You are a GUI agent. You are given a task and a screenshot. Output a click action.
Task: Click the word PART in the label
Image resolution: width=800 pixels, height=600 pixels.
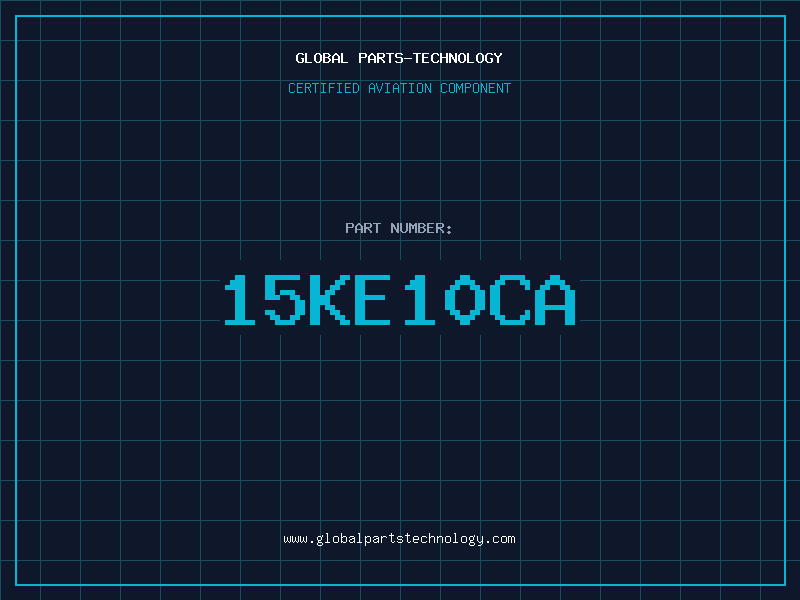pyautogui.click(x=363, y=228)
